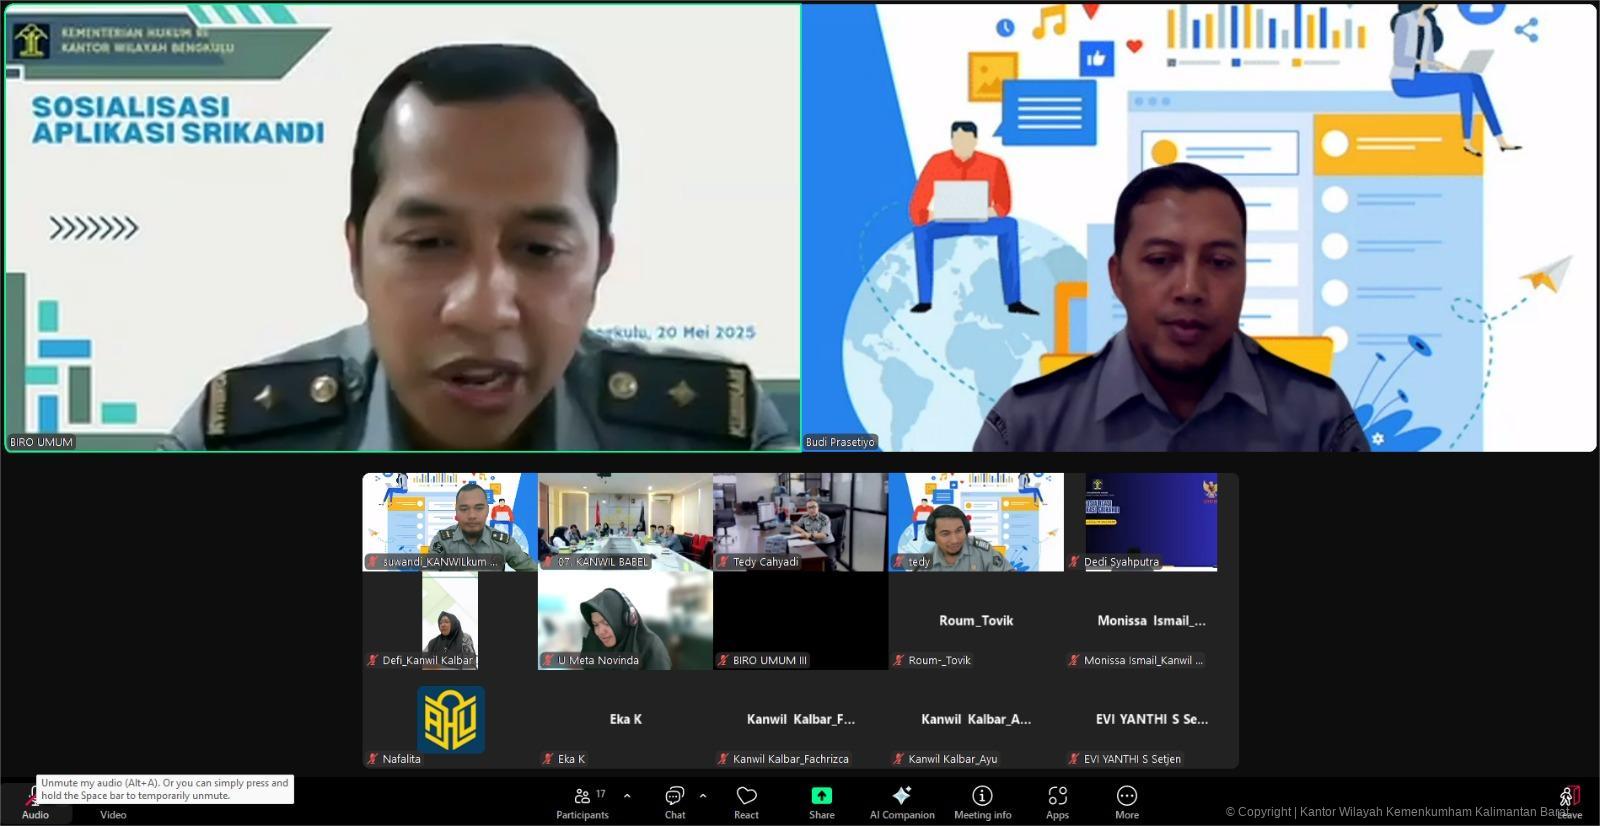Click the Tedy Cahyadi video thumbnail
The width and height of the screenshot is (1600, 826).
[800, 522]
